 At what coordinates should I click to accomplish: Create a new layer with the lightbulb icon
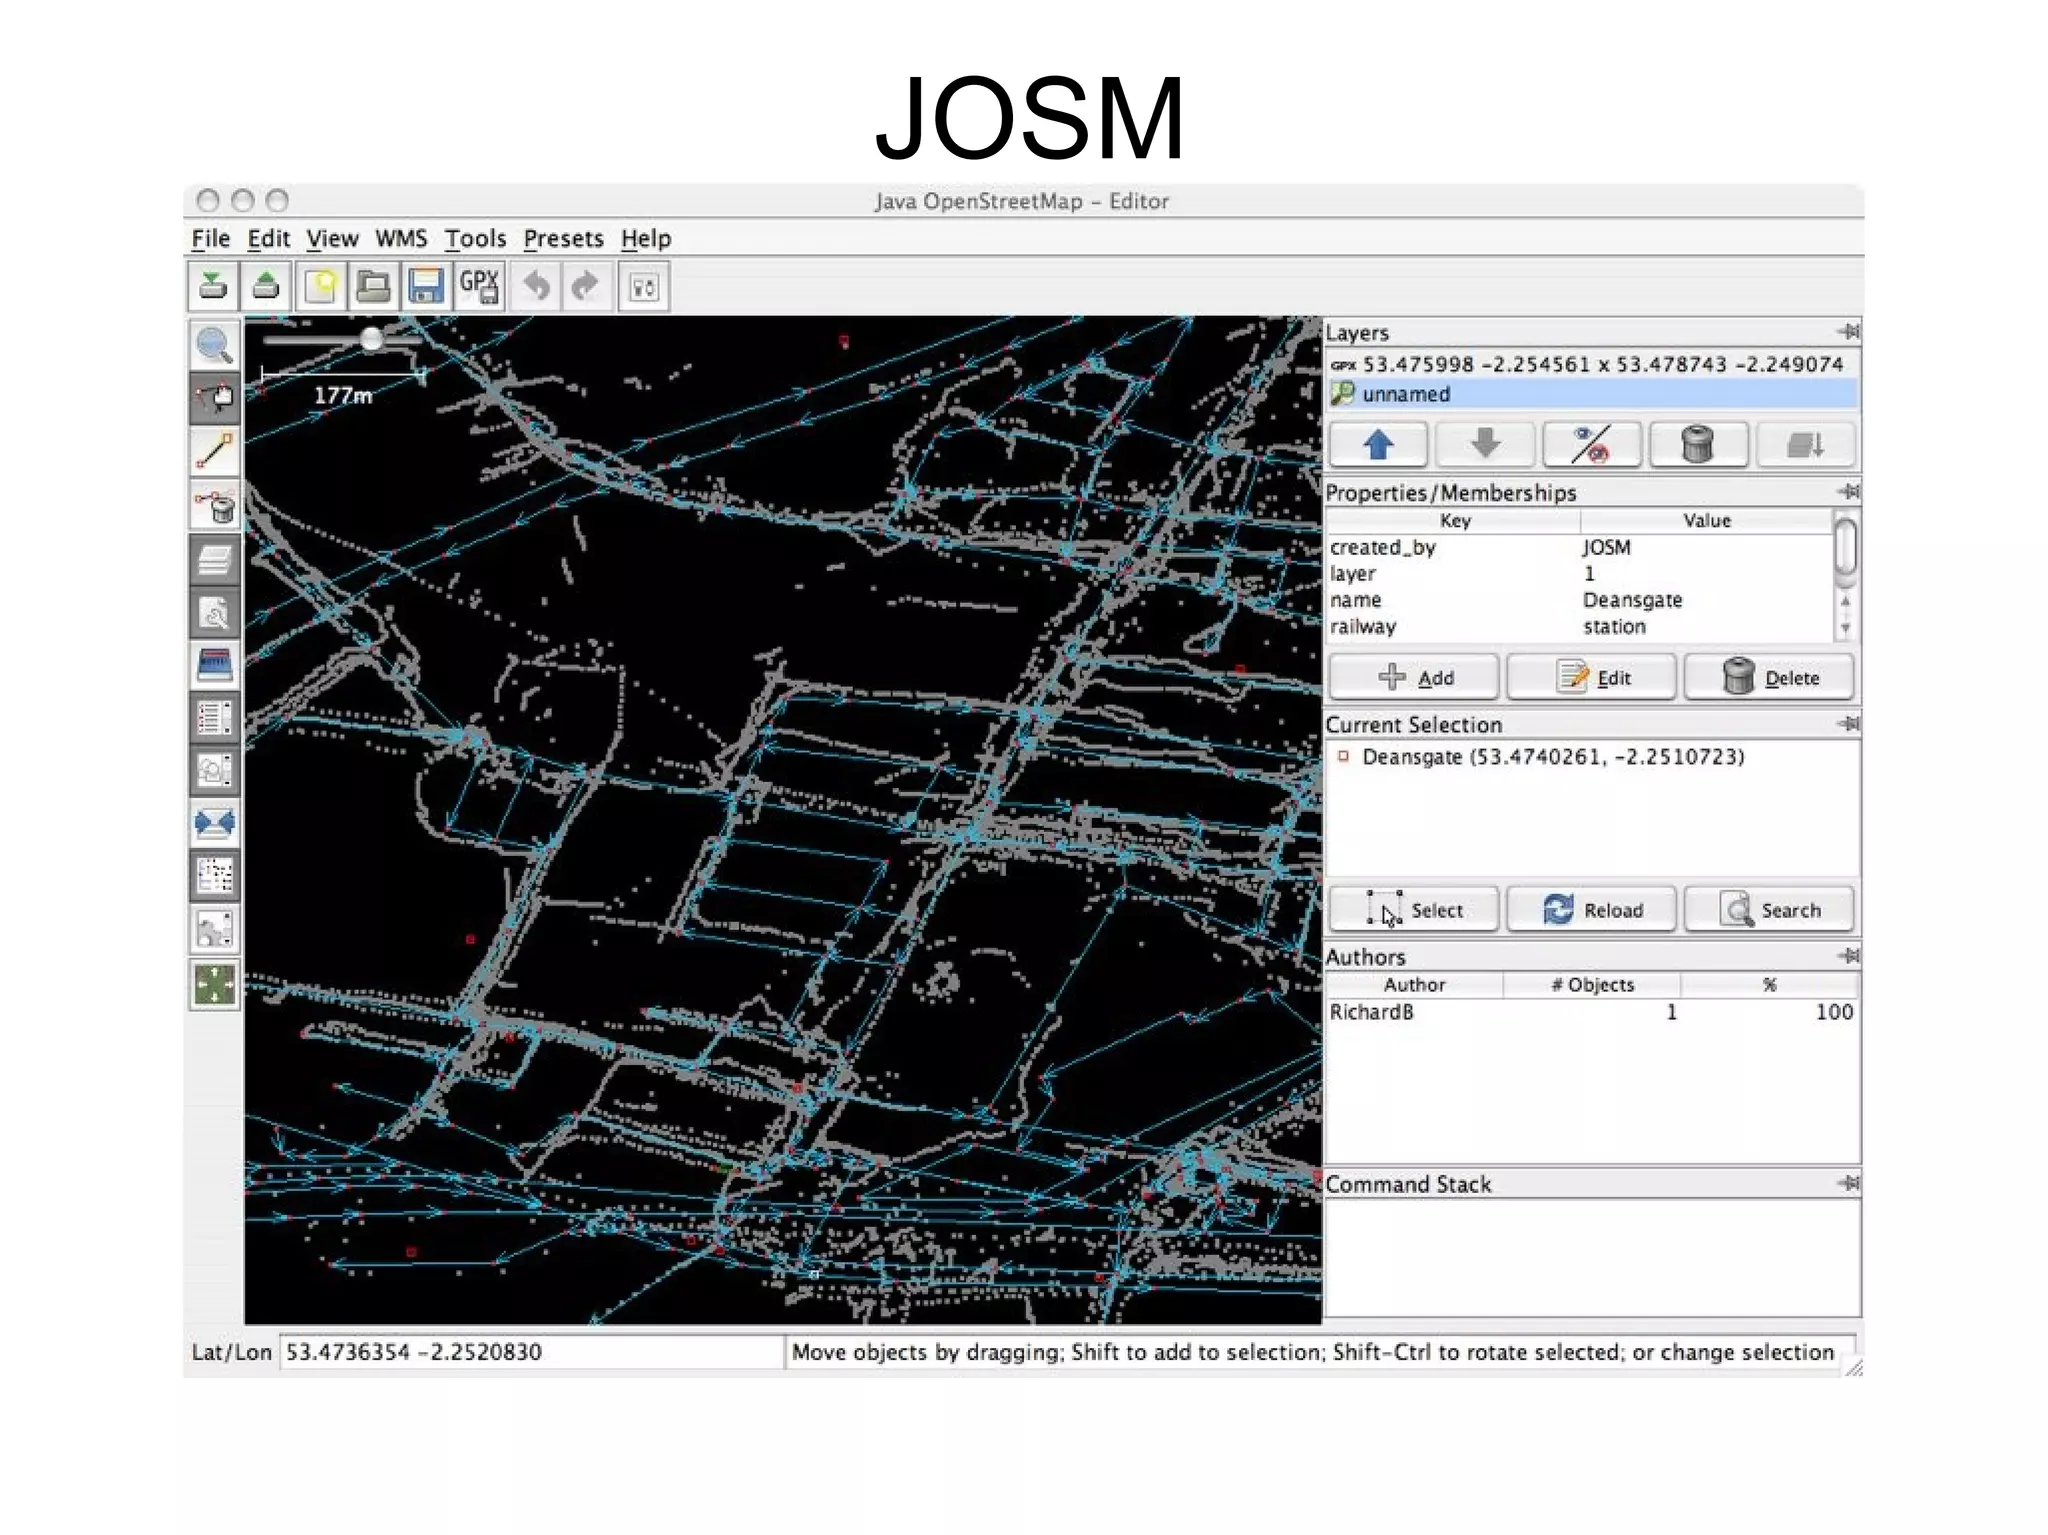point(320,287)
